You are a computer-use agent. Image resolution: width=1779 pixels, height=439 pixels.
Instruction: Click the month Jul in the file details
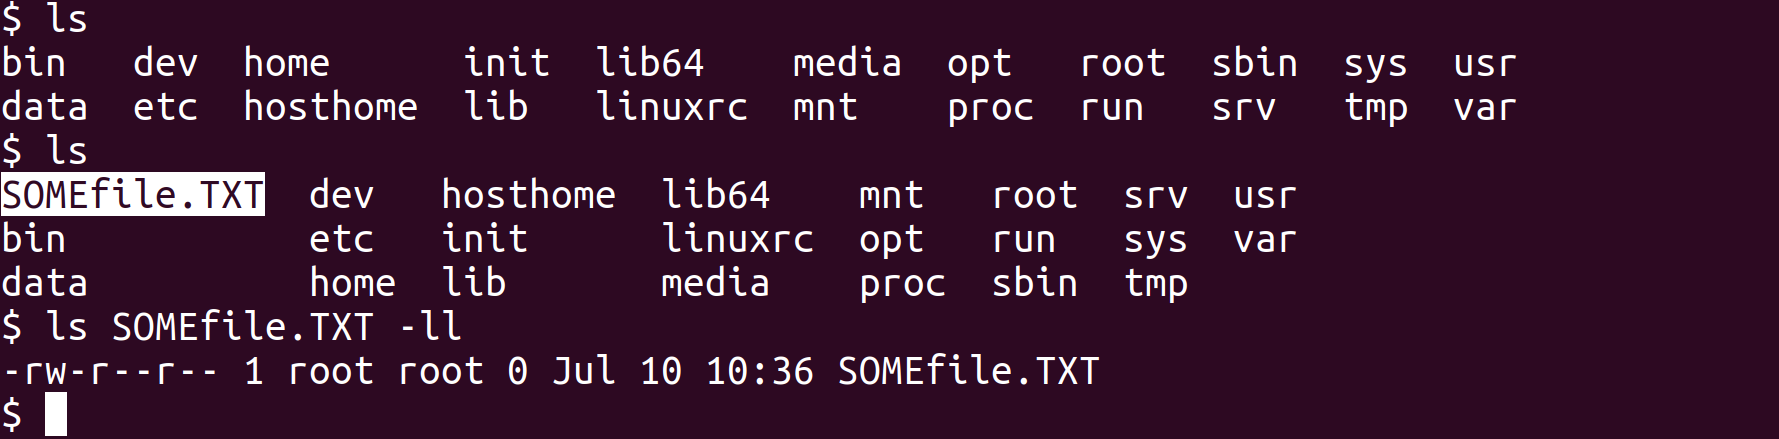click(583, 371)
